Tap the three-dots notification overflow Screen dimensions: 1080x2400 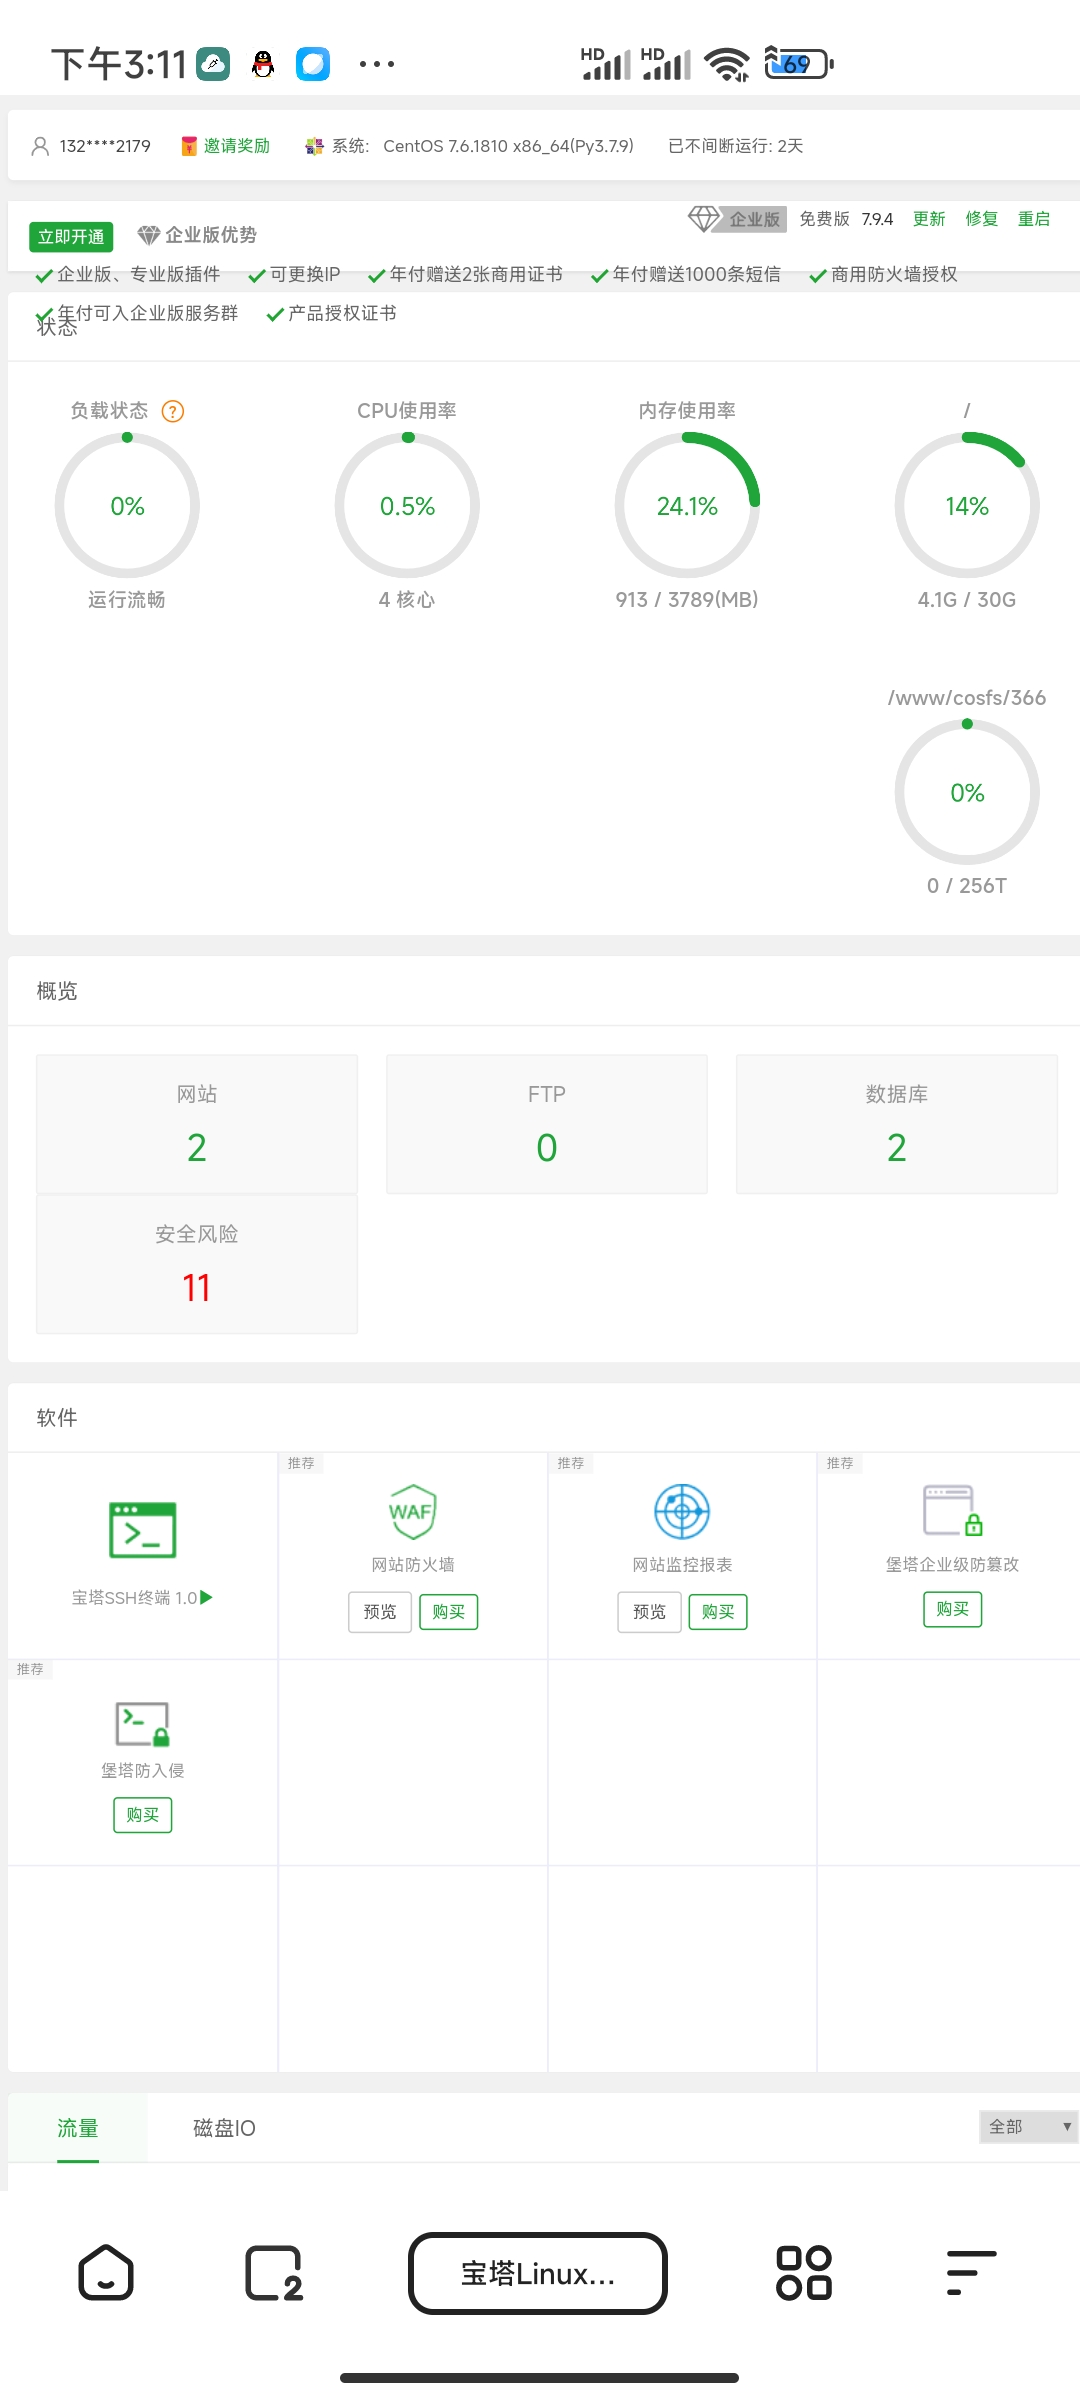[x=377, y=64]
